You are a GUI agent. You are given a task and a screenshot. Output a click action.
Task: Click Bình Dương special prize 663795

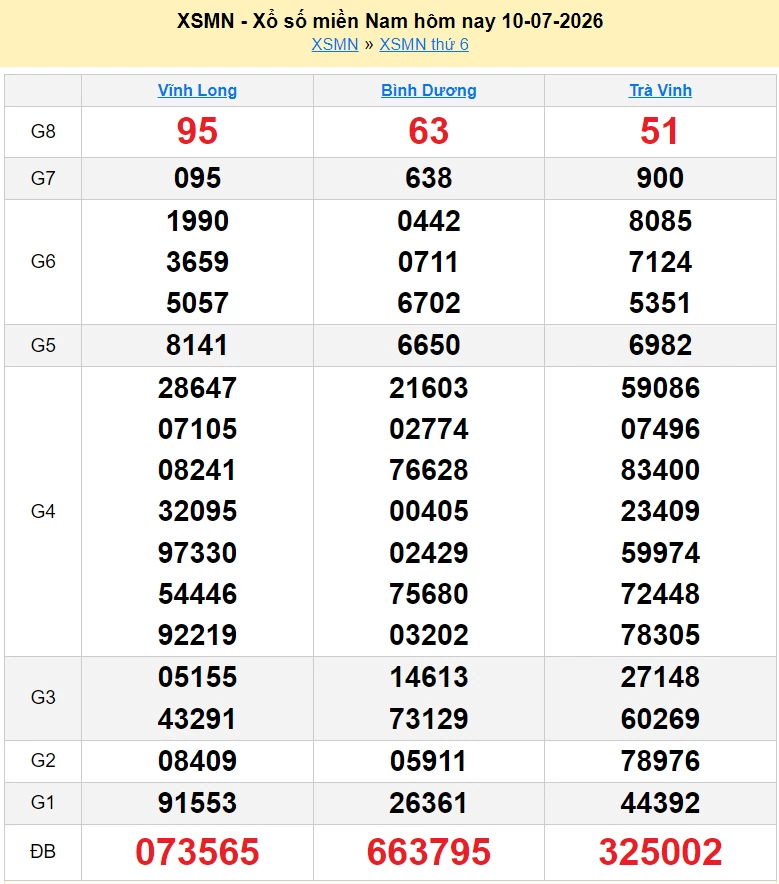[429, 851]
